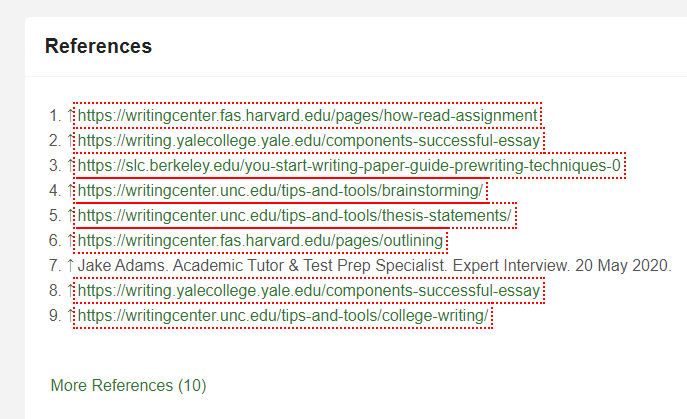Click the References section heading
This screenshot has width=687, height=419.
pos(99,46)
